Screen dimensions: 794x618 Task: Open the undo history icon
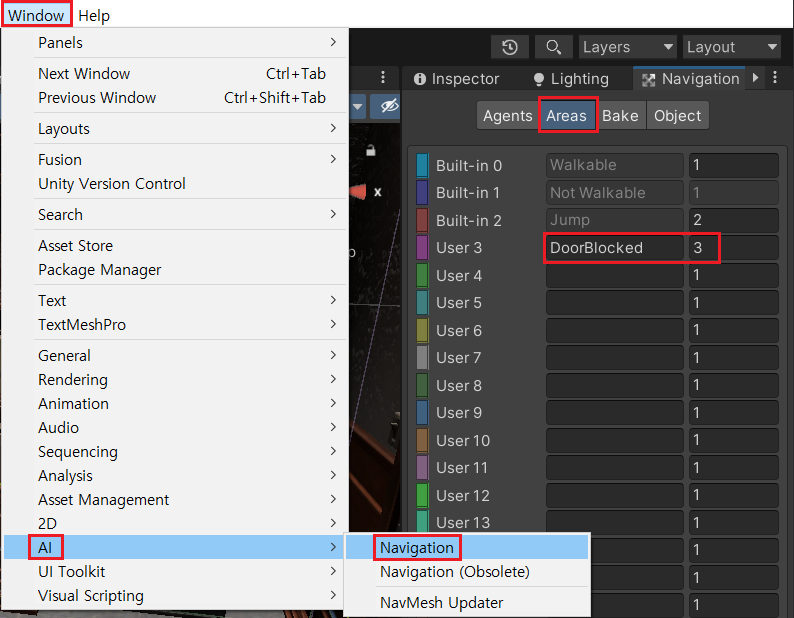tap(509, 47)
